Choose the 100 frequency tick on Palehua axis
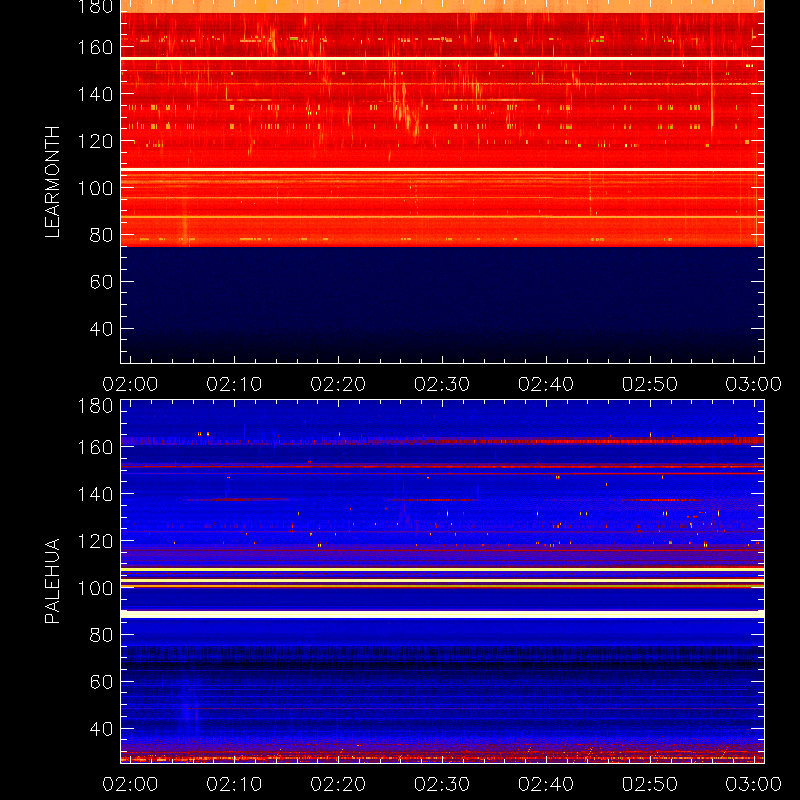This screenshot has width=800, height=800. pos(95,588)
